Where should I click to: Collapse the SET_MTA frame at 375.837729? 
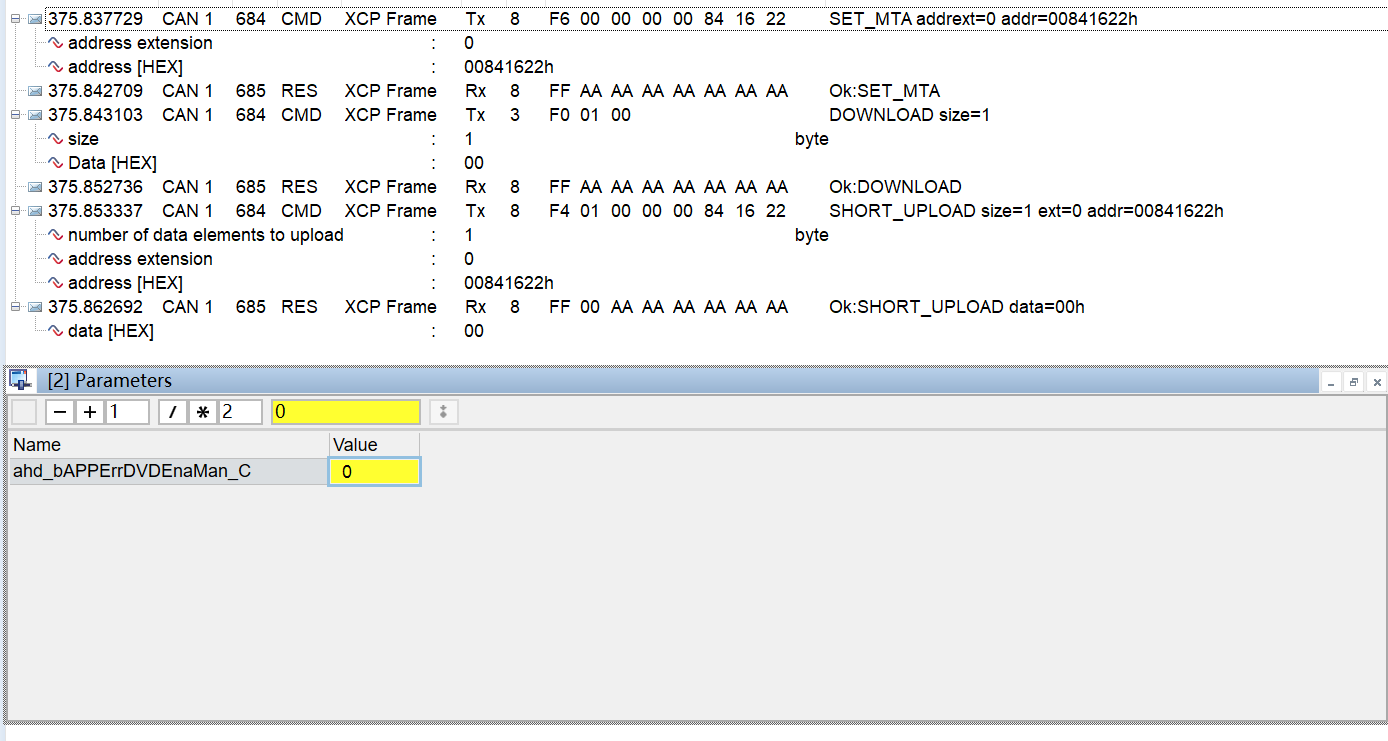click(x=15, y=19)
